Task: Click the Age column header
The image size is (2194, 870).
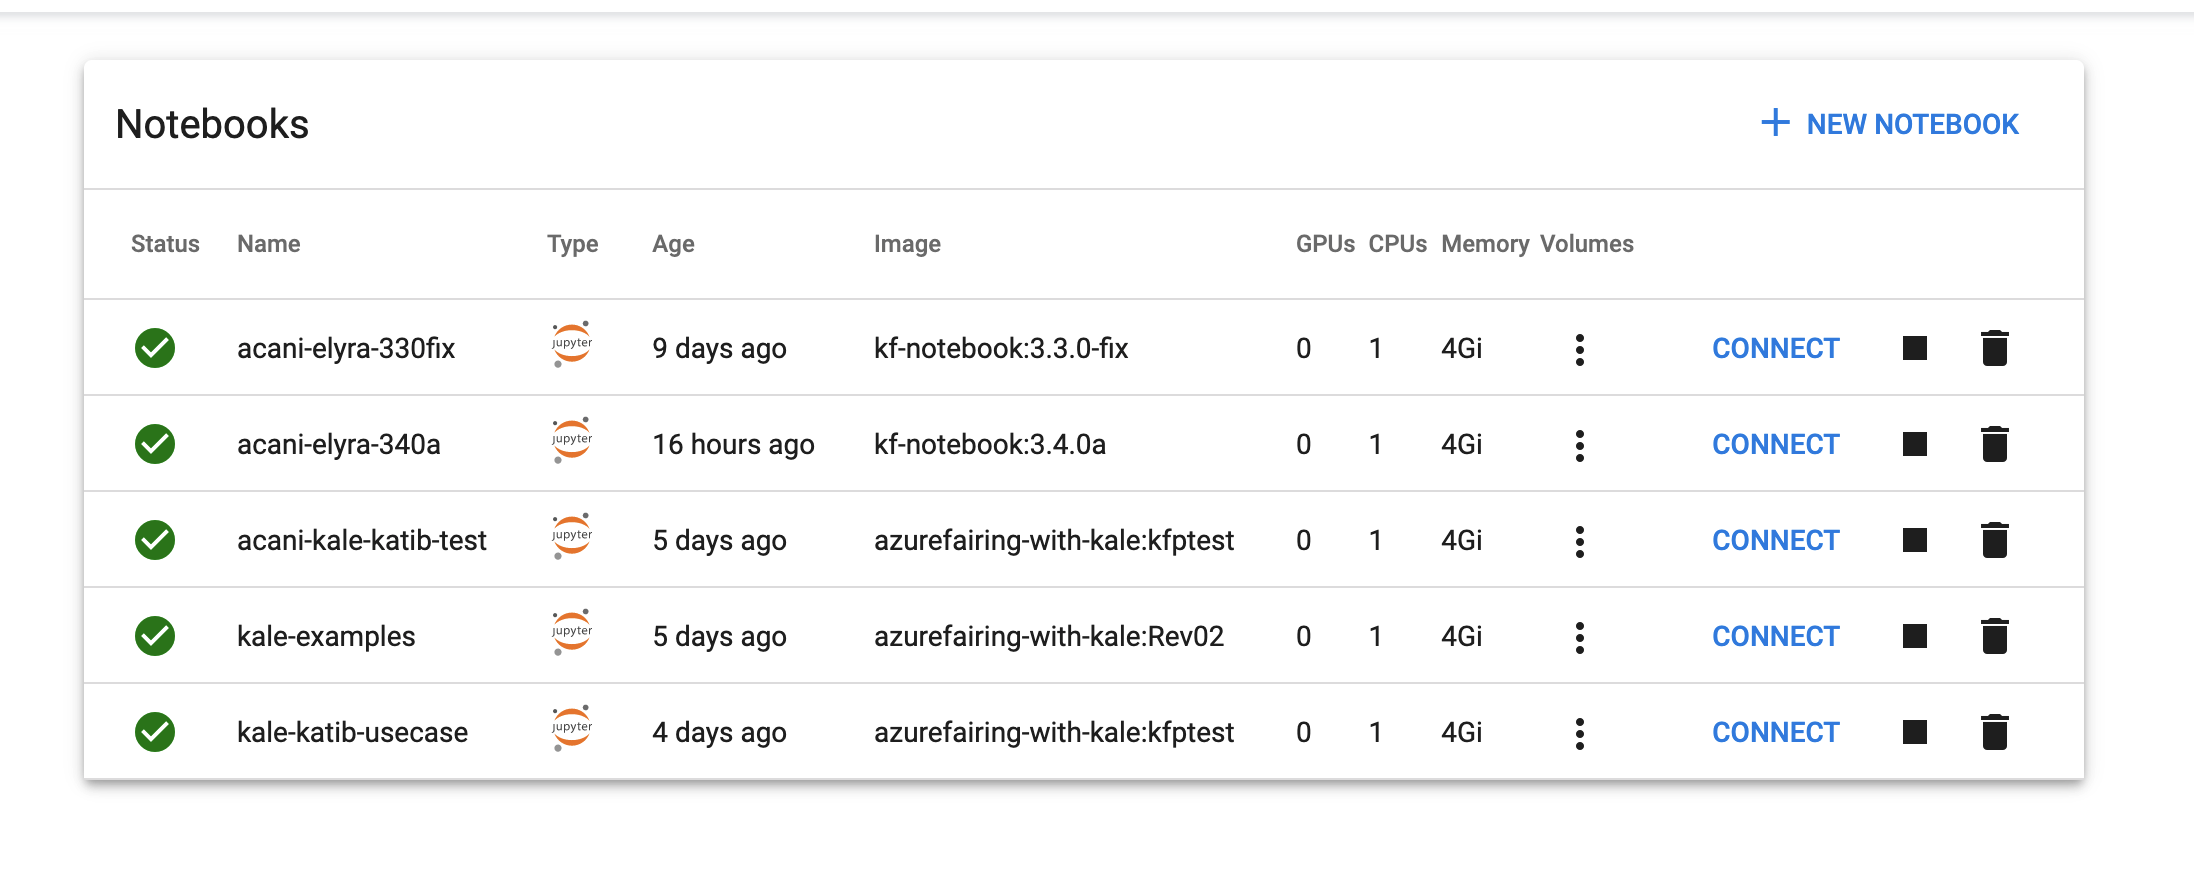Action: pos(673,244)
